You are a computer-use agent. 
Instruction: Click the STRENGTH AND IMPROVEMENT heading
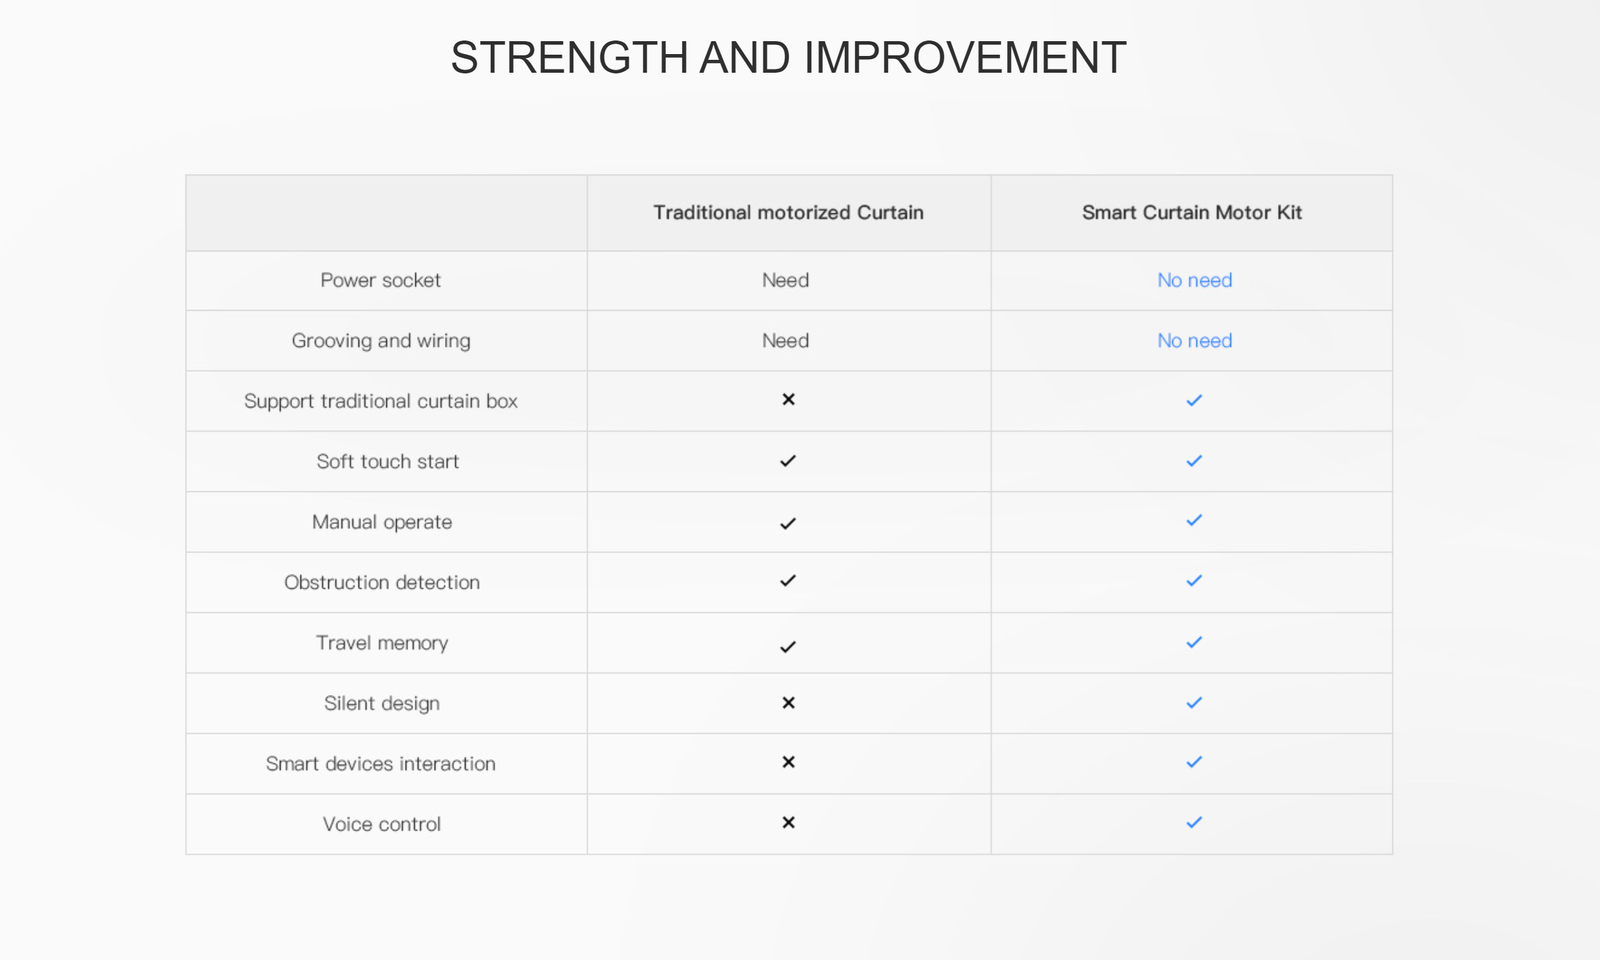(x=788, y=58)
